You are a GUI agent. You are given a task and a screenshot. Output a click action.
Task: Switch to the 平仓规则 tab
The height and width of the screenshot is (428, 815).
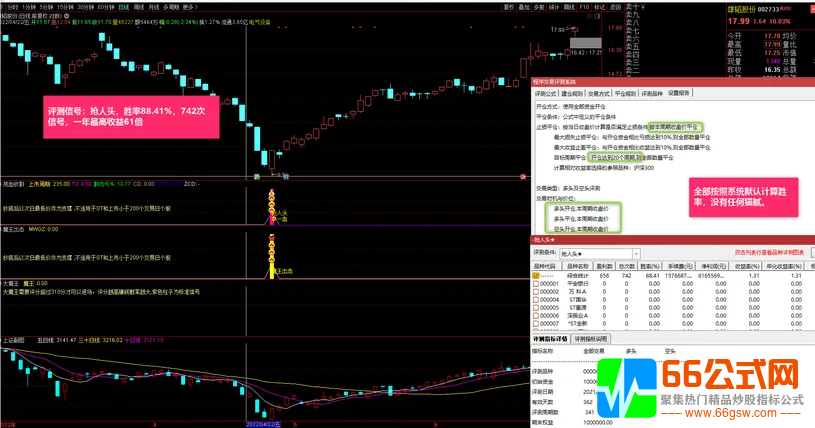click(x=624, y=93)
